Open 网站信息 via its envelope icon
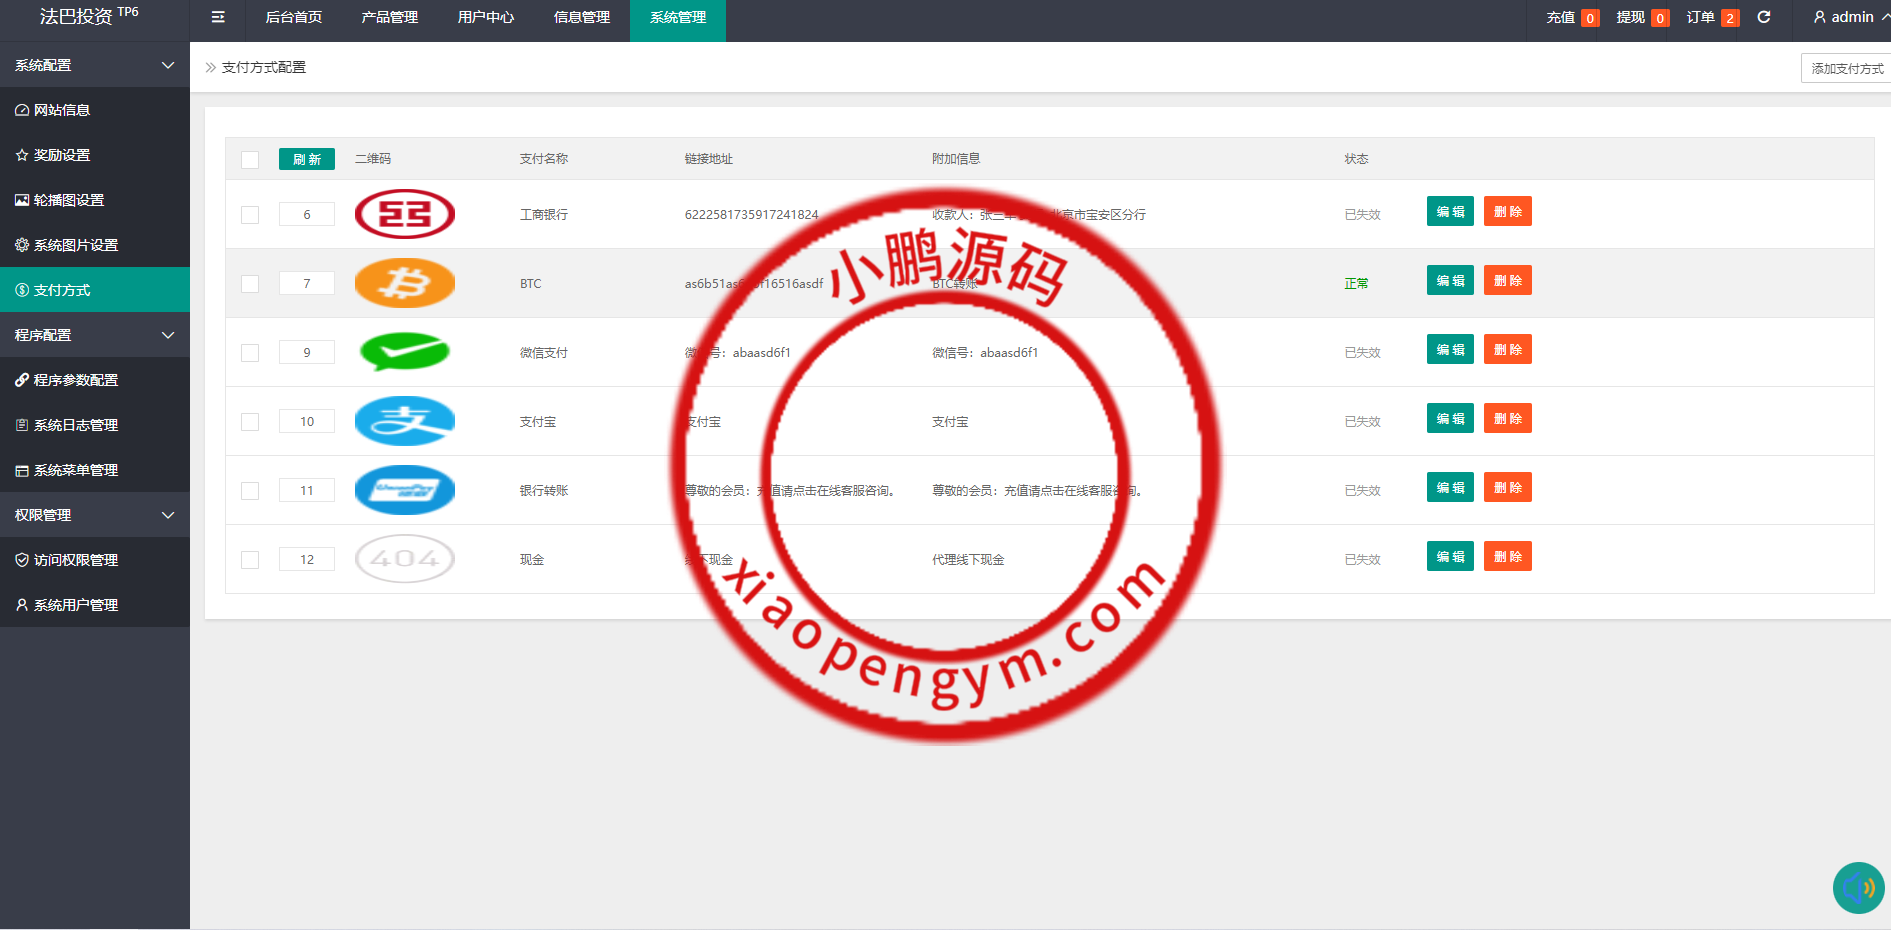 coord(22,110)
